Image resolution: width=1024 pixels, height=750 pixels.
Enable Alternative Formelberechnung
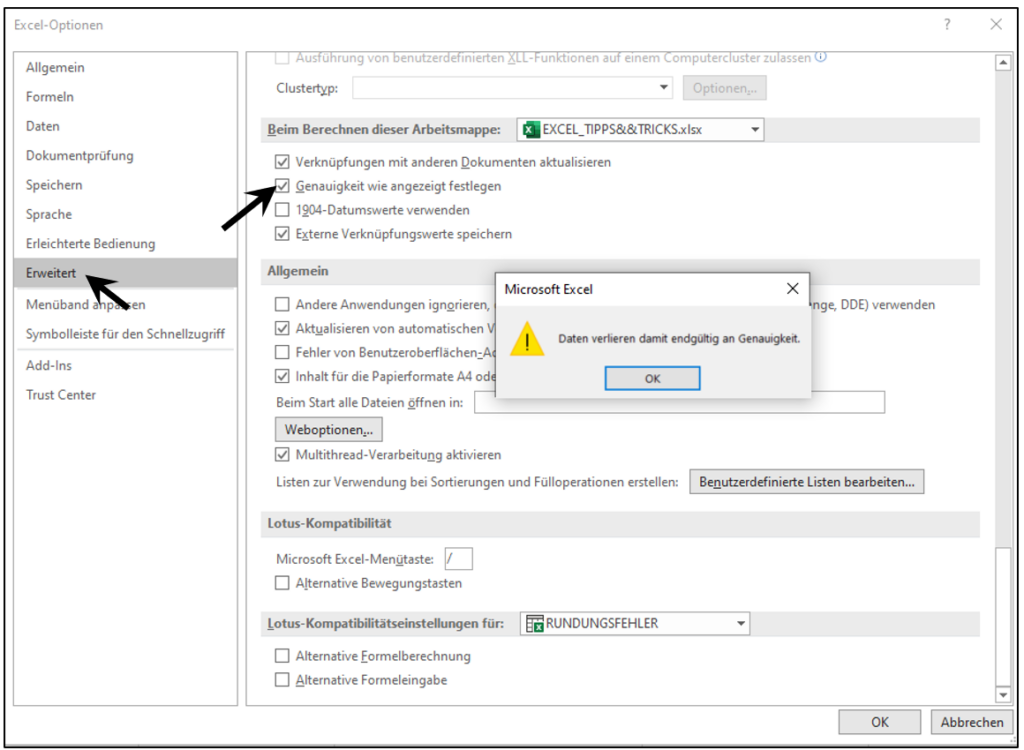(282, 656)
